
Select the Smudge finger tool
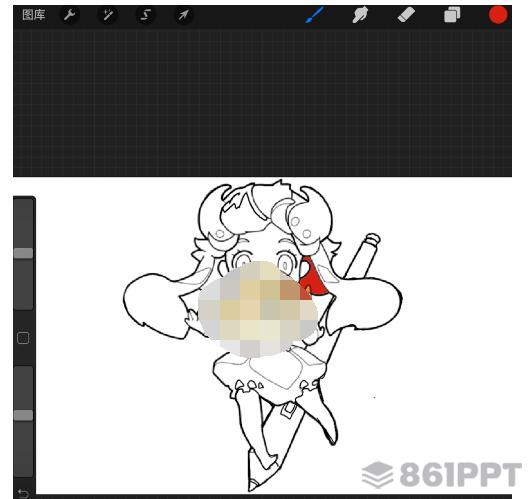(x=360, y=15)
